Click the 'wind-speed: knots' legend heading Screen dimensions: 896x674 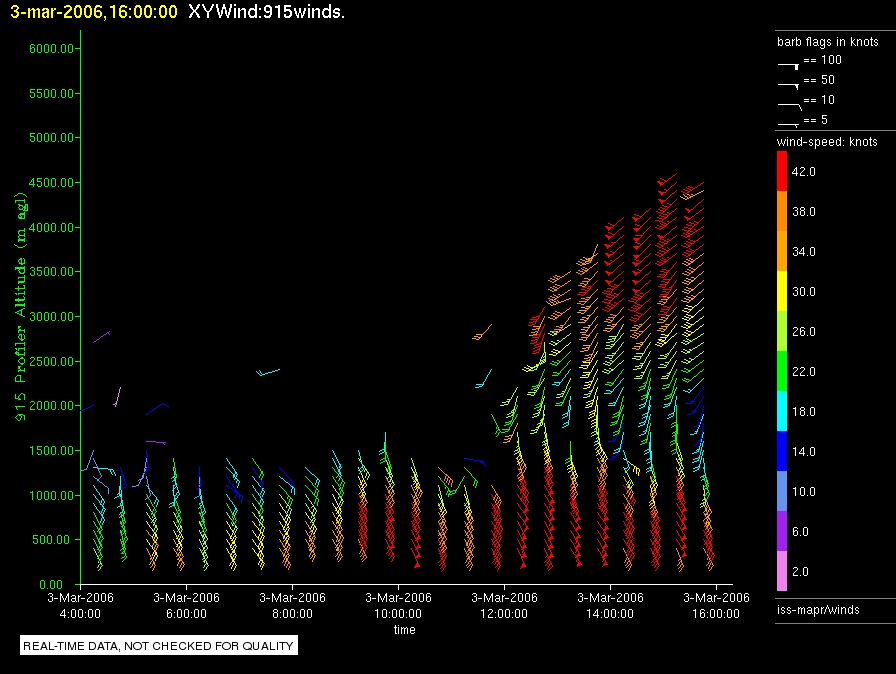(x=827, y=142)
